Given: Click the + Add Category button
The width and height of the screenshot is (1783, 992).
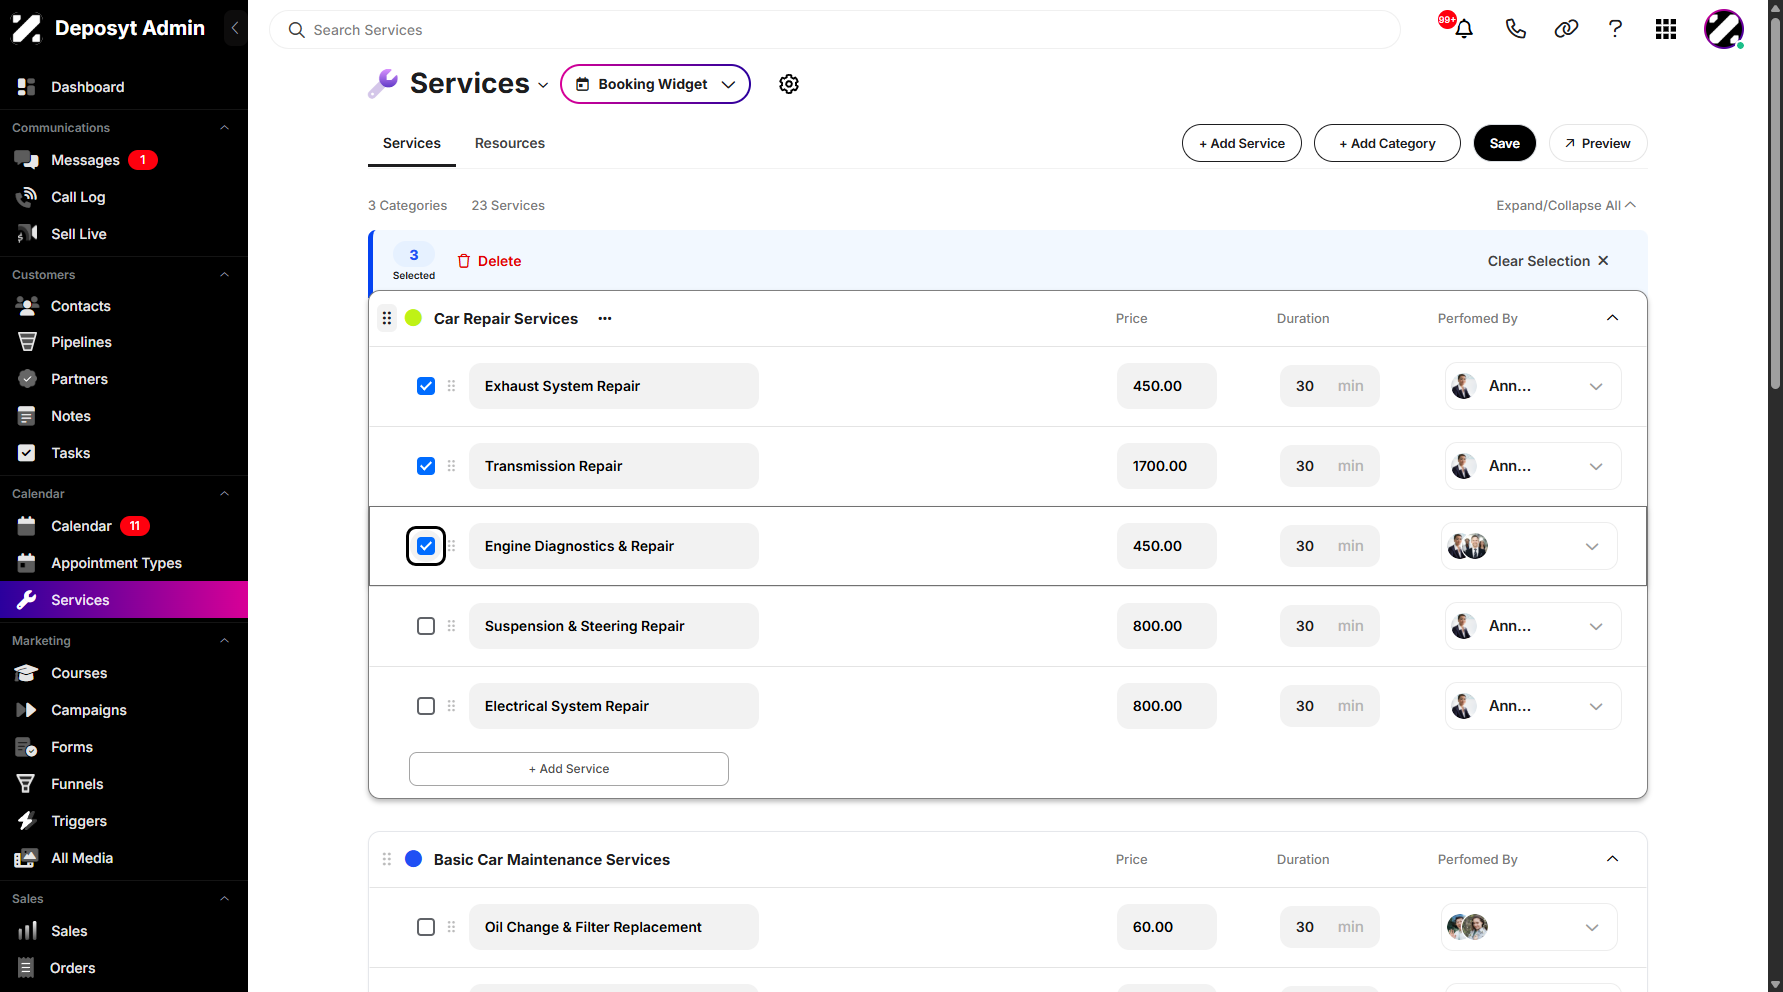Looking at the screenshot, I should [x=1387, y=143].
